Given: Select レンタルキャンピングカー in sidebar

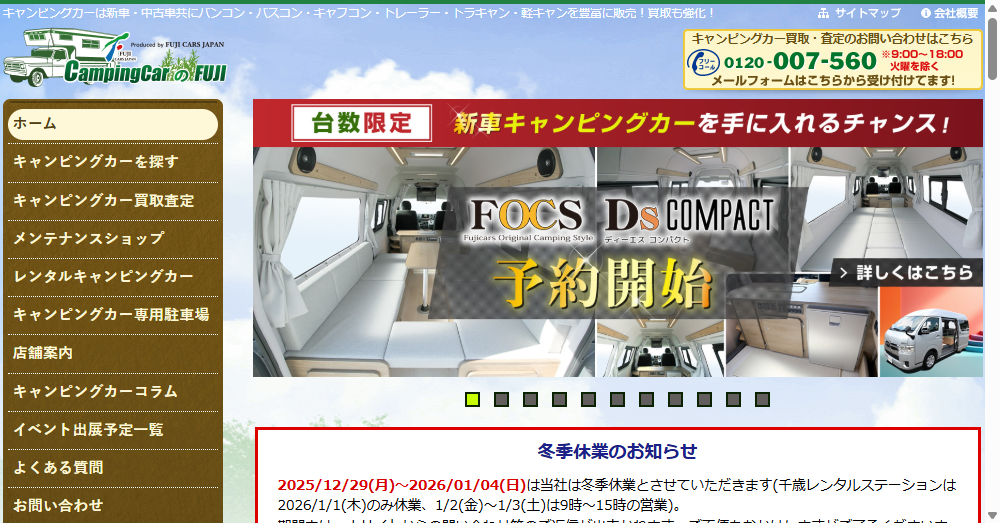Looking at the screenshot, I should pos(112,276).
